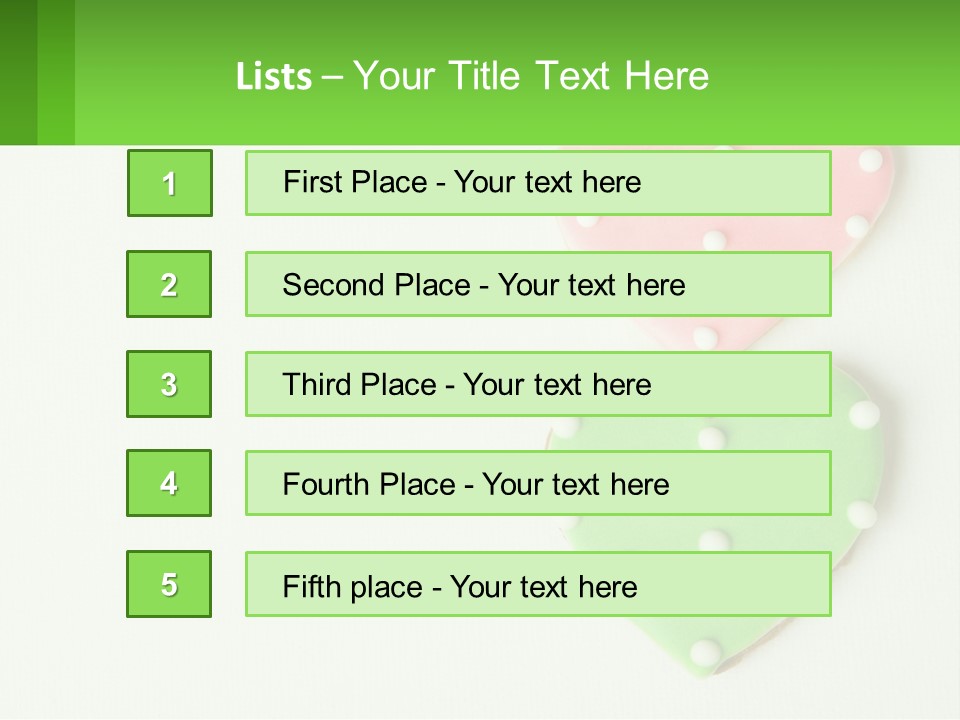Click the topmost white dot on pink cookie
This screenshot has width=960, height=720.
[870, 160]
